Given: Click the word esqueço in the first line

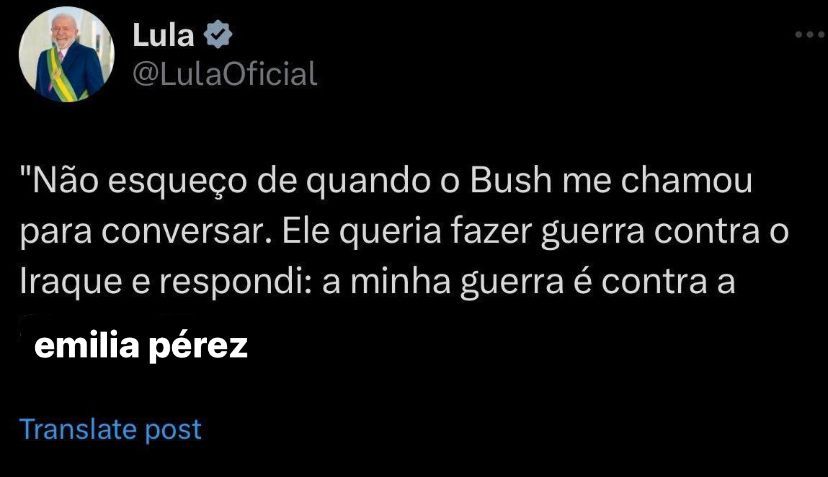Looking at the screenshot, I should coord(177,182).
